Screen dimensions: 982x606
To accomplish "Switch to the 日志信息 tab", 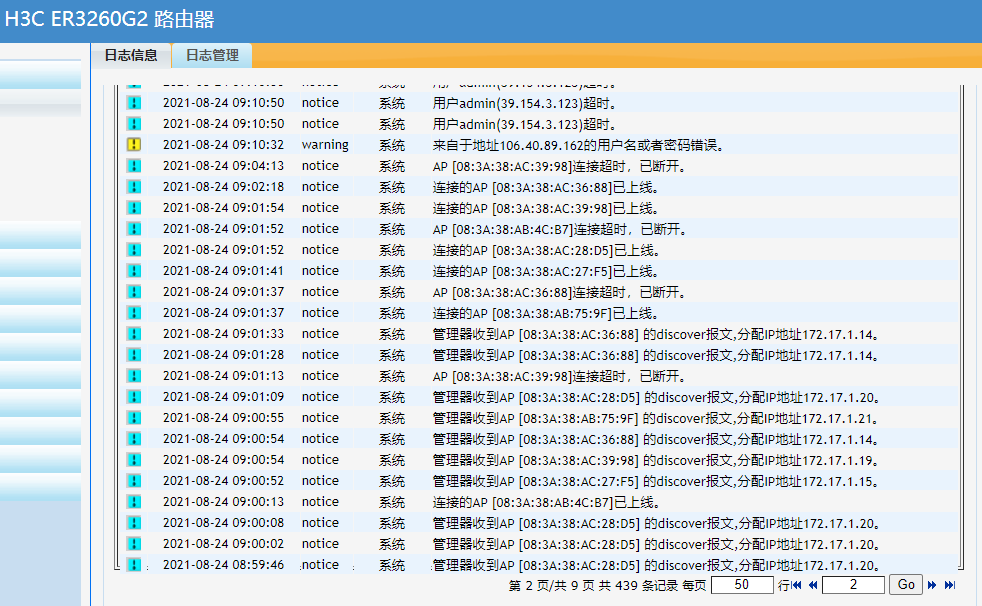I will pos(131,55).
